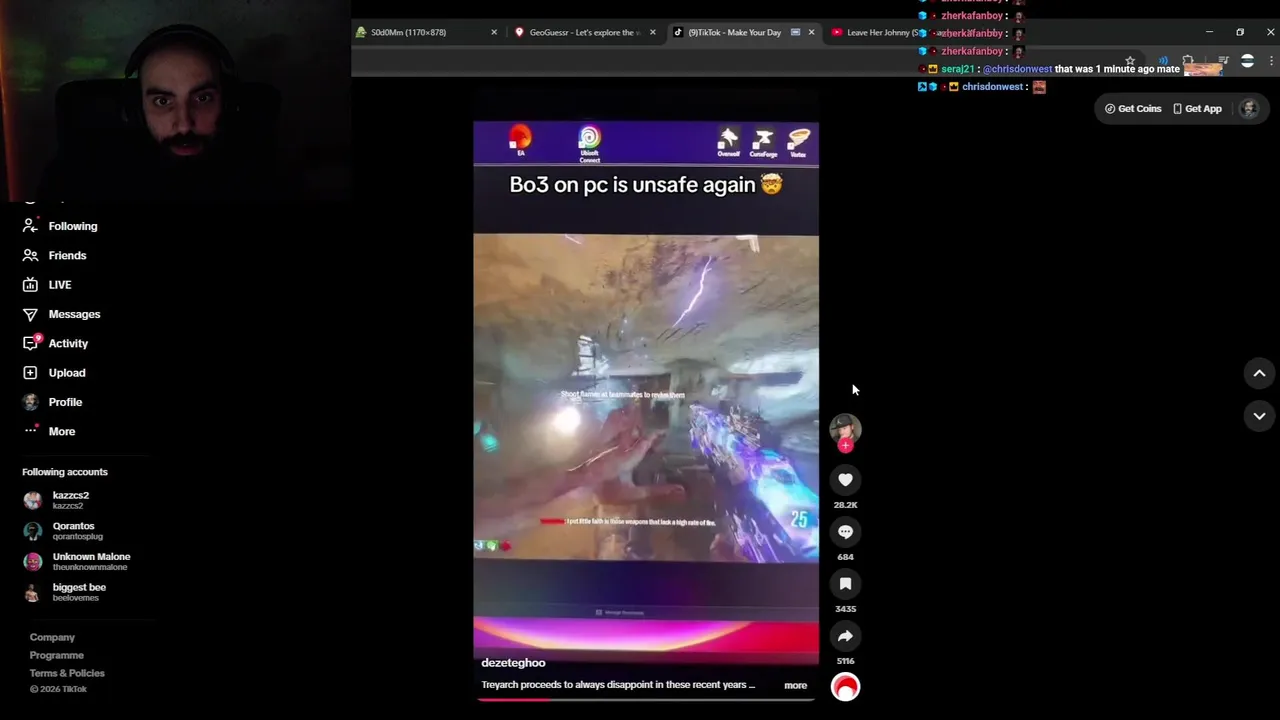Image resolution: width=1280 pixels, height=720 pixels.
Task: Bookmark this page with the star icon
Action: 1130,61
